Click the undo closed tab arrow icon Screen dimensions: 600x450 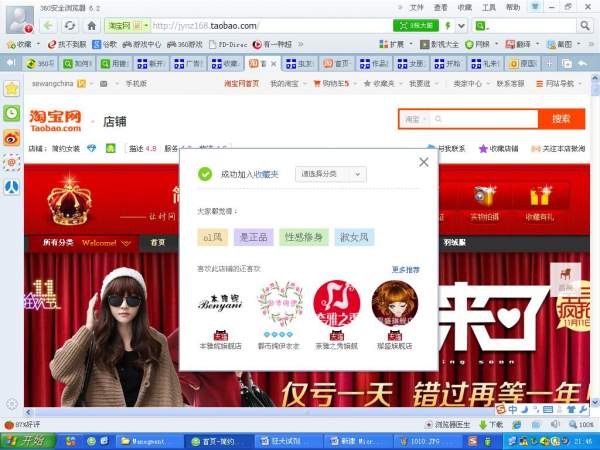click(x=582, y=63)
